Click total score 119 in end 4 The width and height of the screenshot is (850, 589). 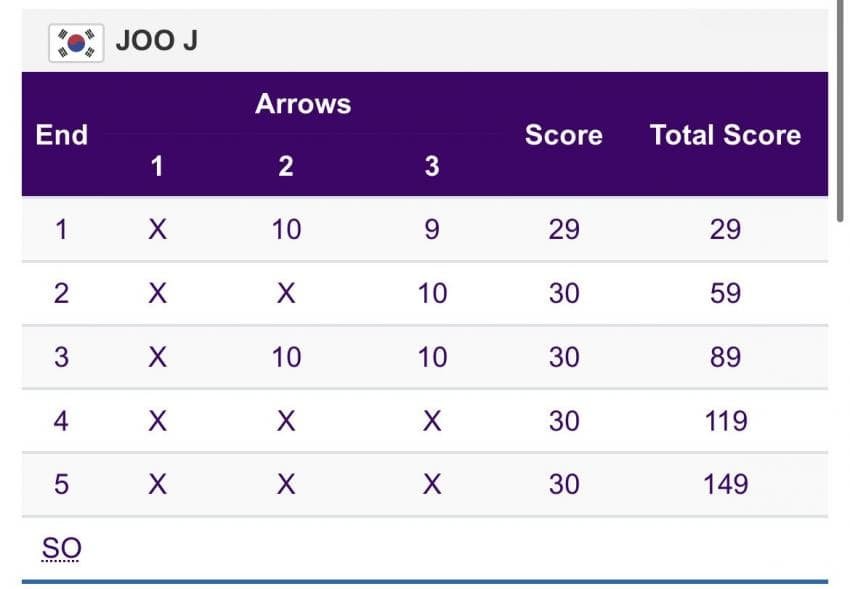point(725,421)
